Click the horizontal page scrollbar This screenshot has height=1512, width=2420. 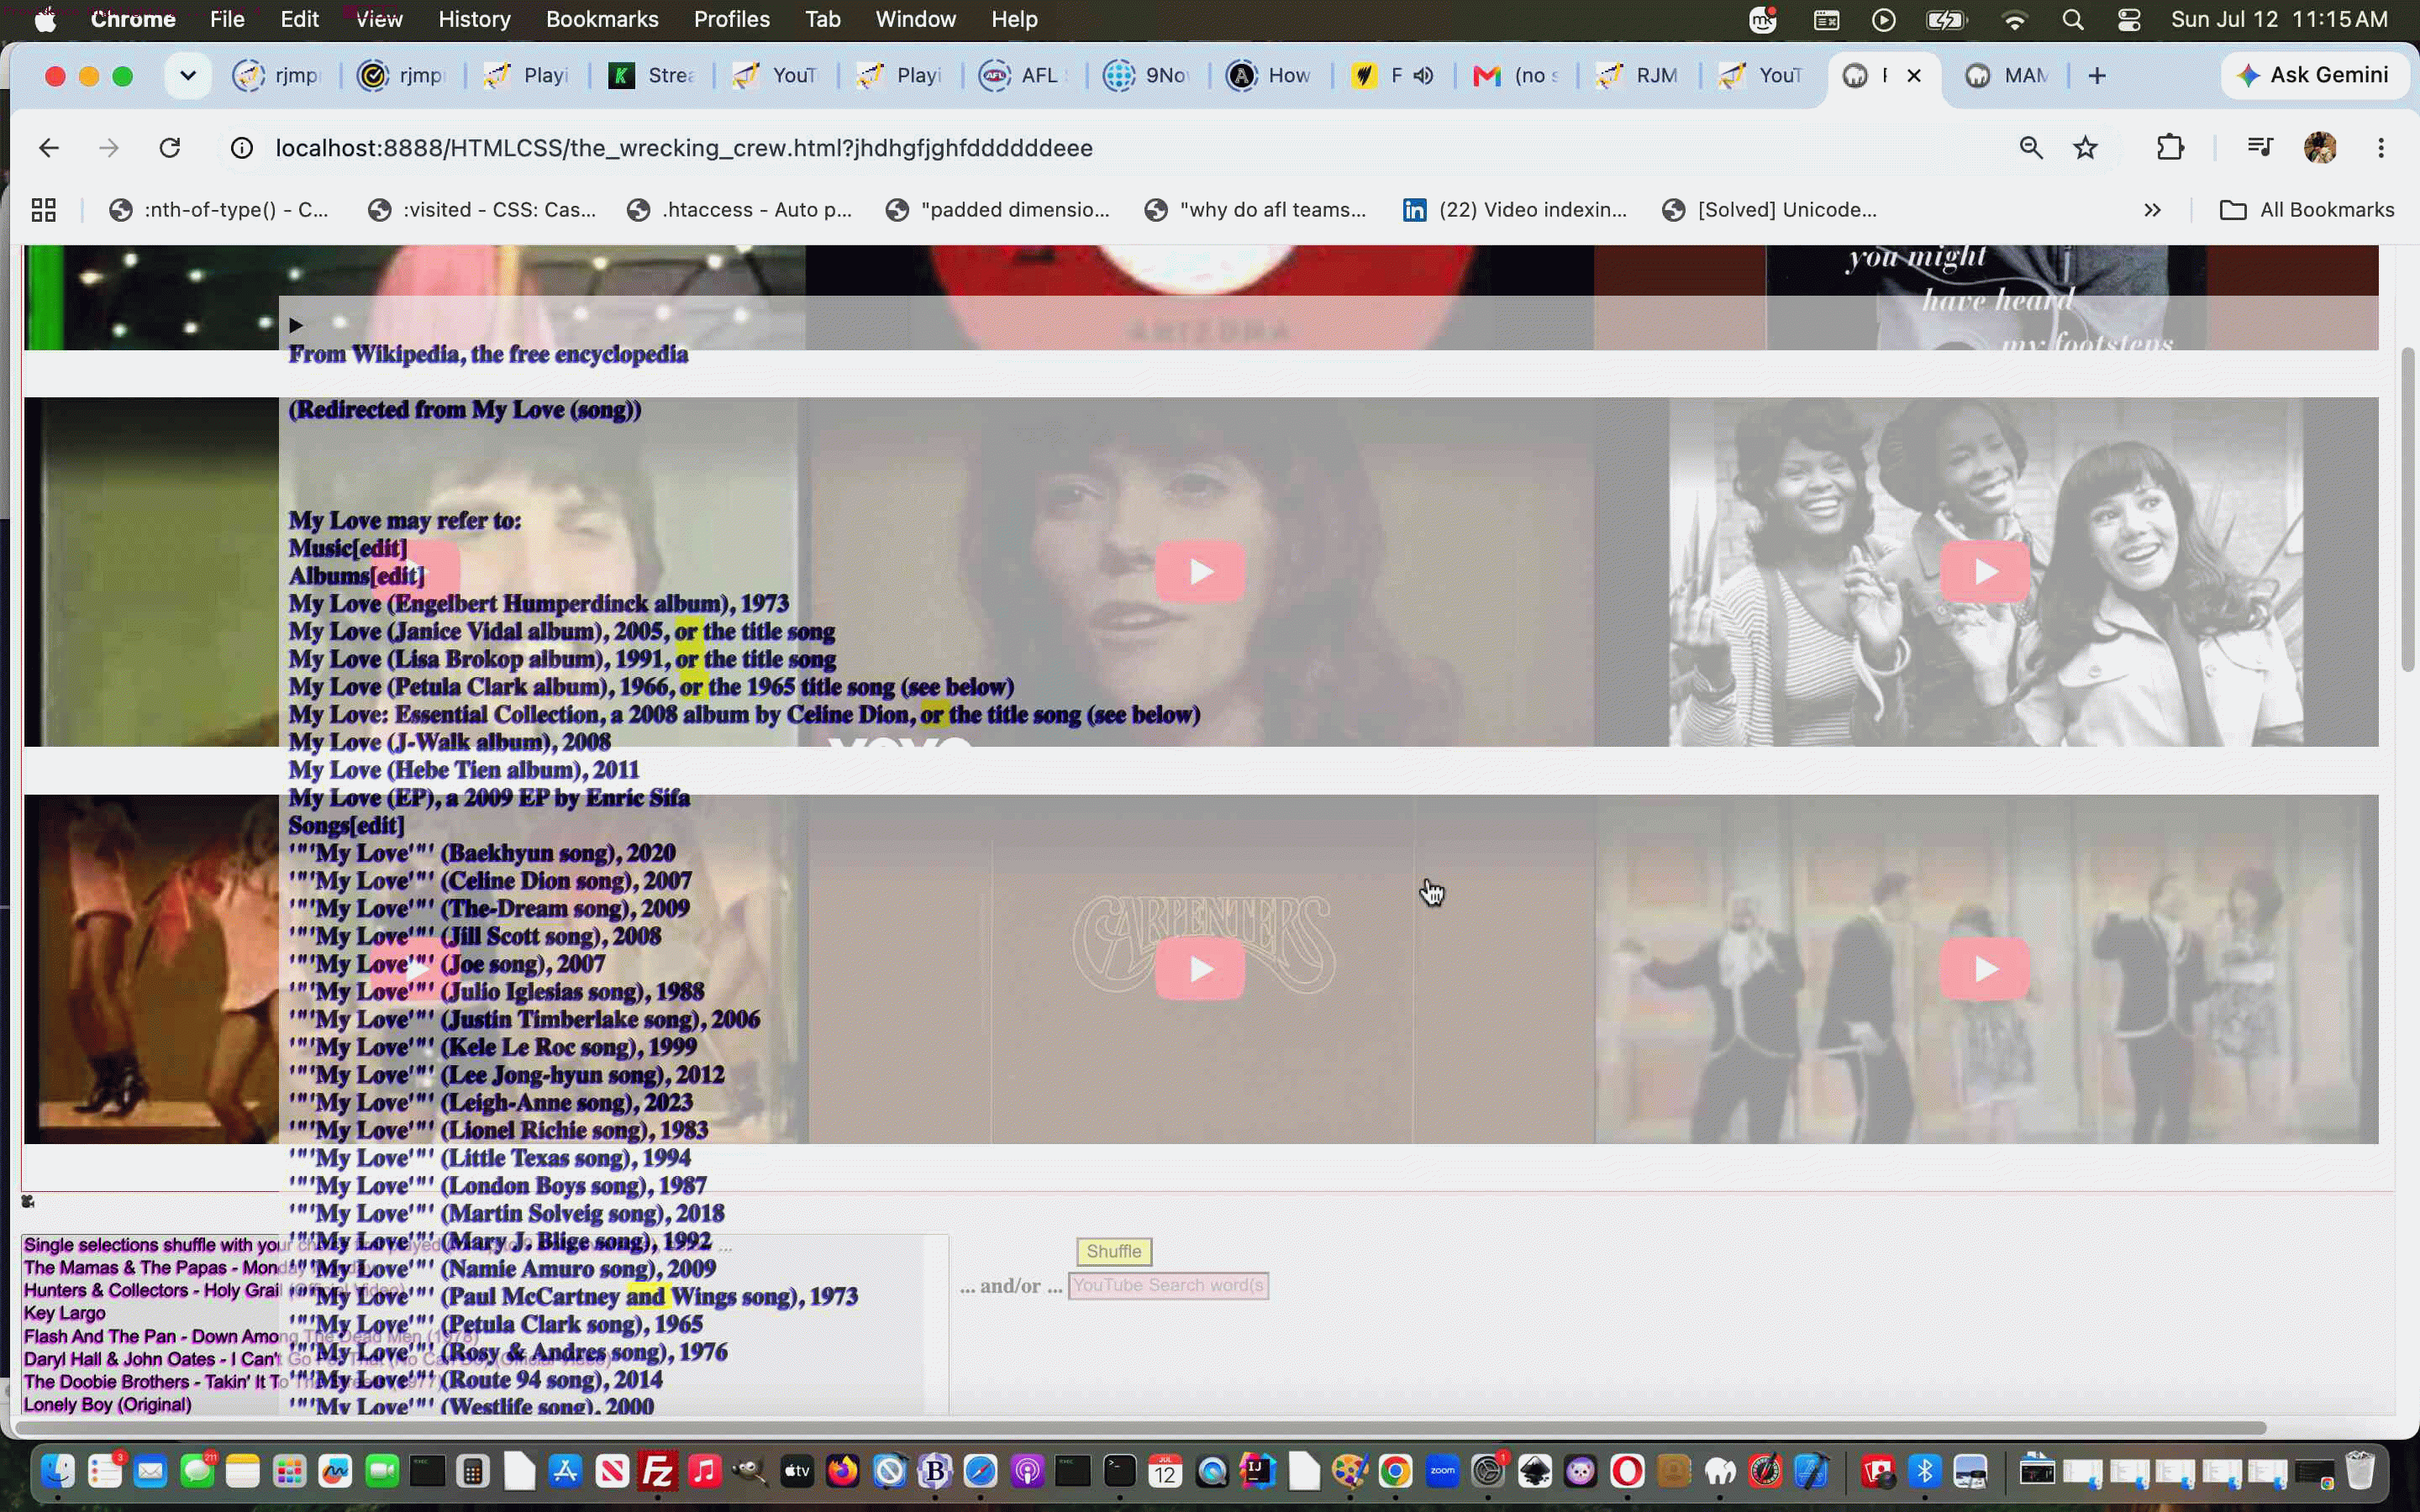click(1140, 1428)
